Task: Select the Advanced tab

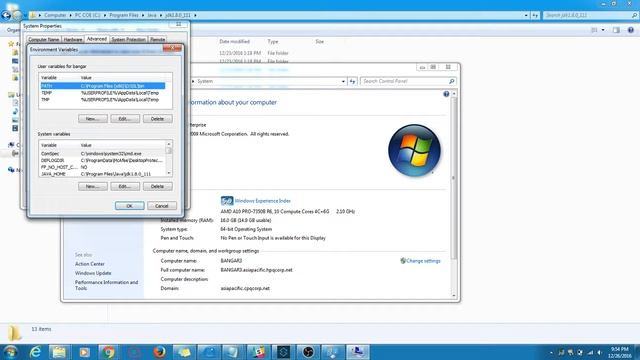Action: click(97, 39)
